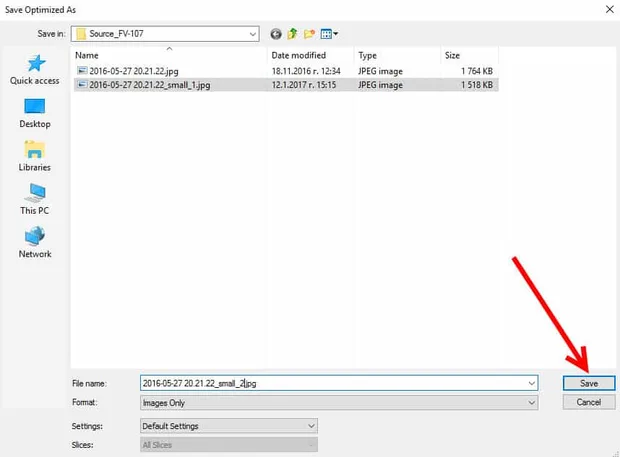Click the Back navigation icon
620x457 pixels.
click(x=276, y=34)
